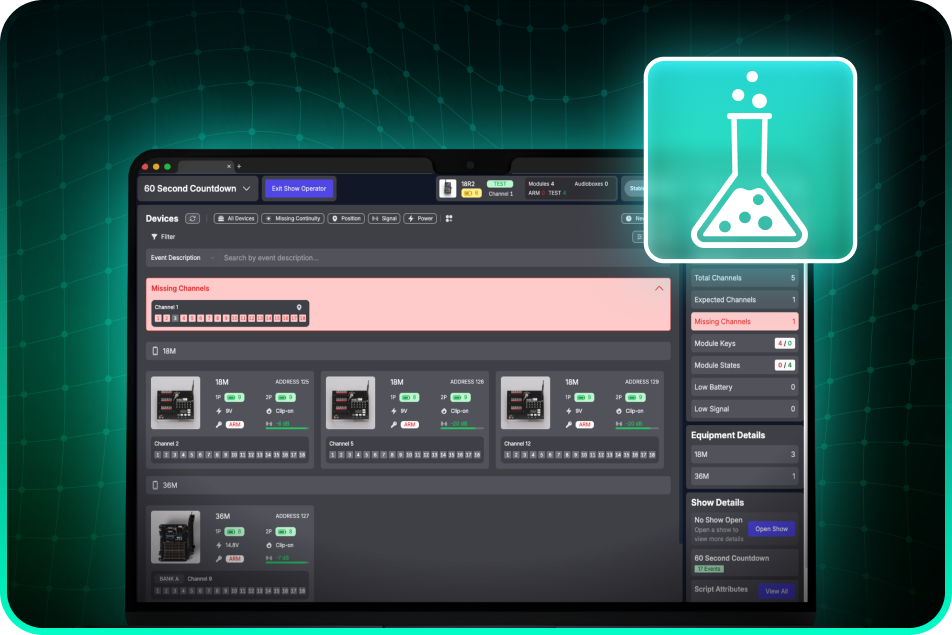
Task: Select the browser tab
Action: point(205,166)
